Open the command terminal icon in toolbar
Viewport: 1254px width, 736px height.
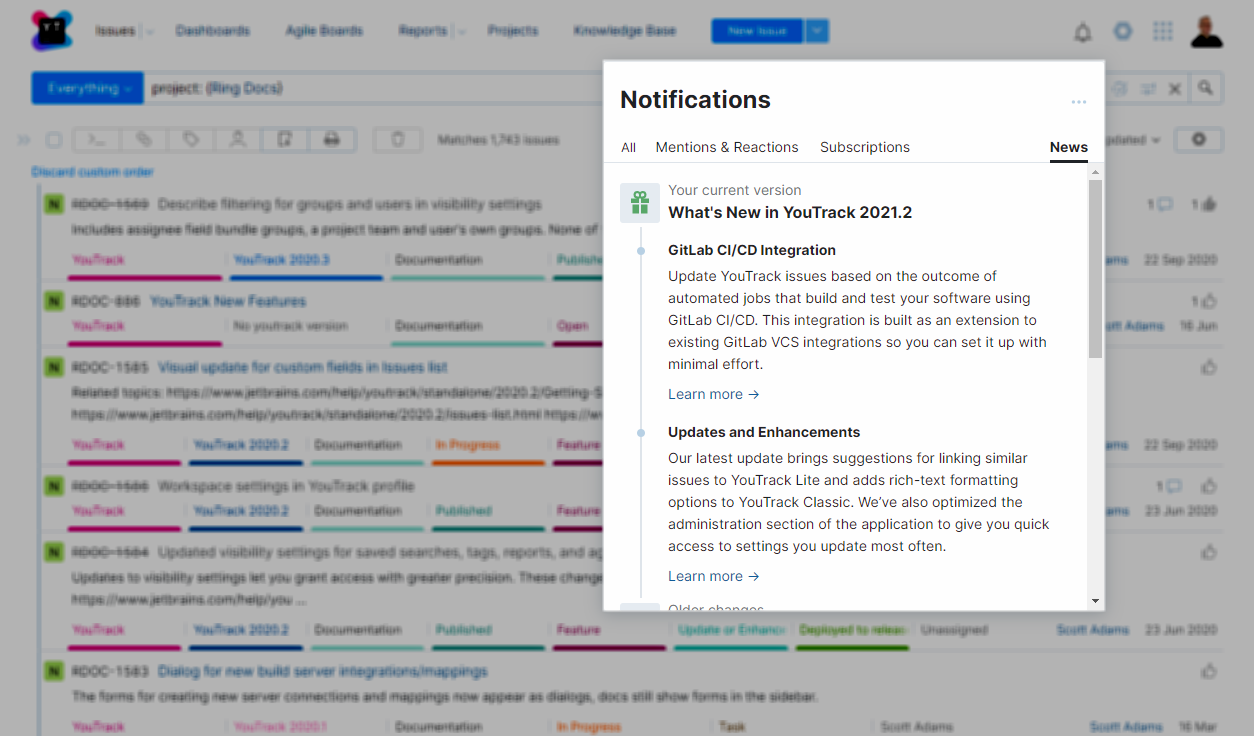pos(98,140)
